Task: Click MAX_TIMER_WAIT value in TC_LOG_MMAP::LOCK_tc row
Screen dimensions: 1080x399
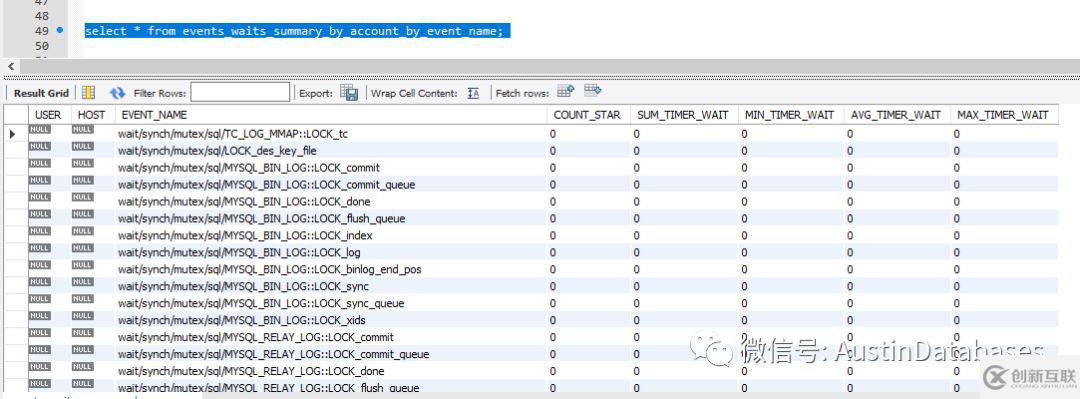Action: click(957, 134)
